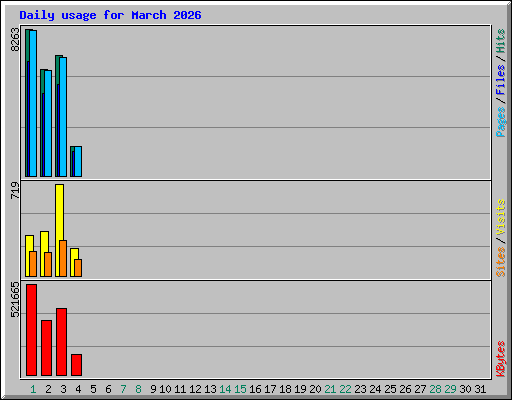
Task: Click day label 1 on the x-axis
Action: pos(33,389)
